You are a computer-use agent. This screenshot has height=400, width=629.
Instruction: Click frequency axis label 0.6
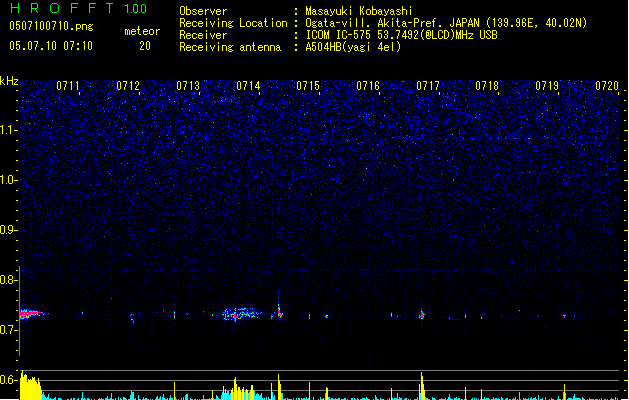click(x=9, y=380)
